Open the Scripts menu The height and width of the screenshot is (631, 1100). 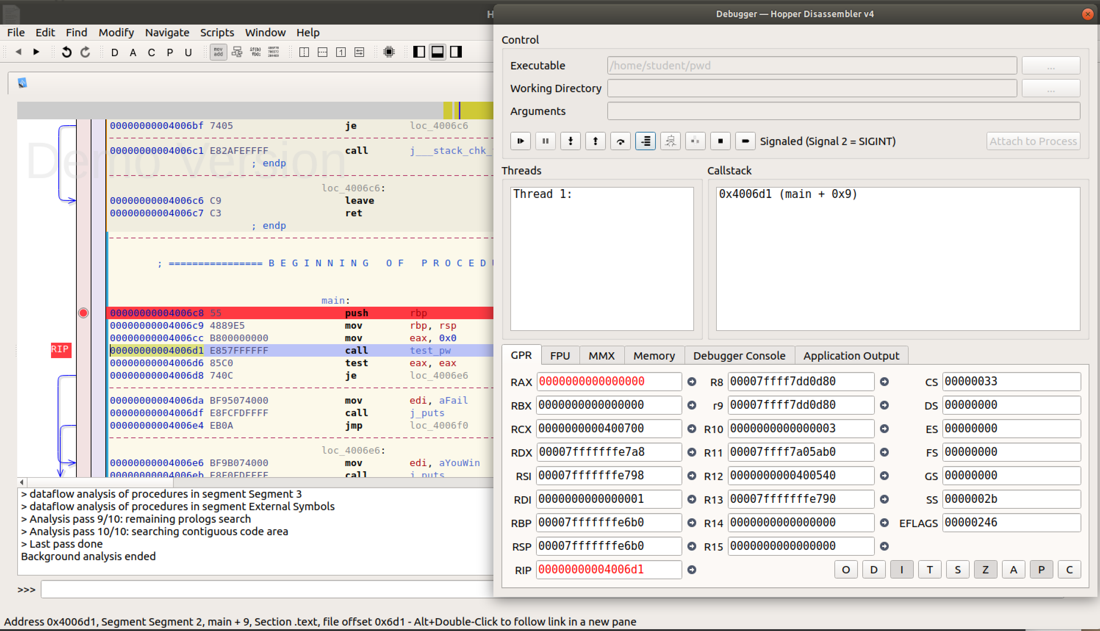(217, 32)
